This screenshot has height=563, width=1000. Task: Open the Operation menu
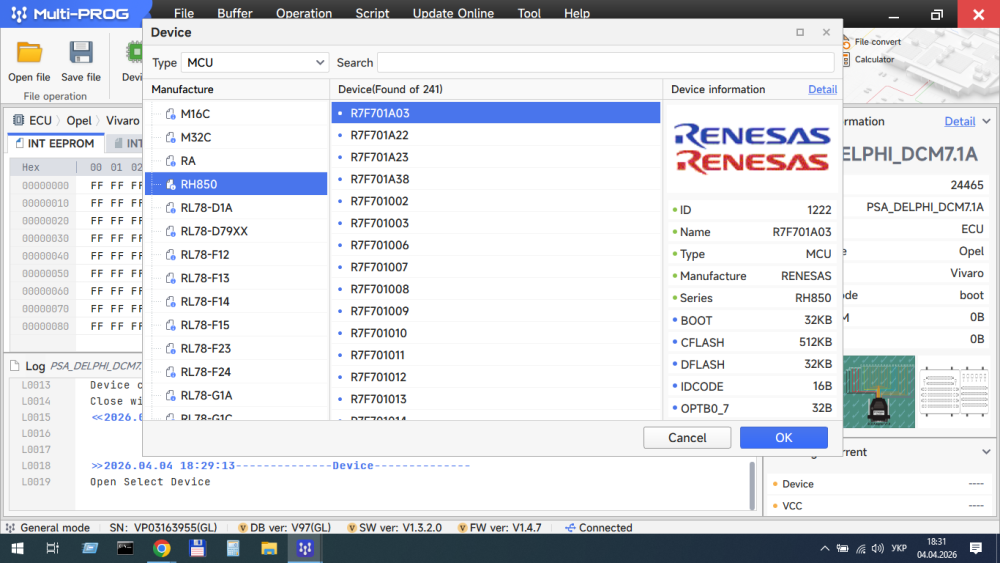pyautogui.click(x=304, y=13)
